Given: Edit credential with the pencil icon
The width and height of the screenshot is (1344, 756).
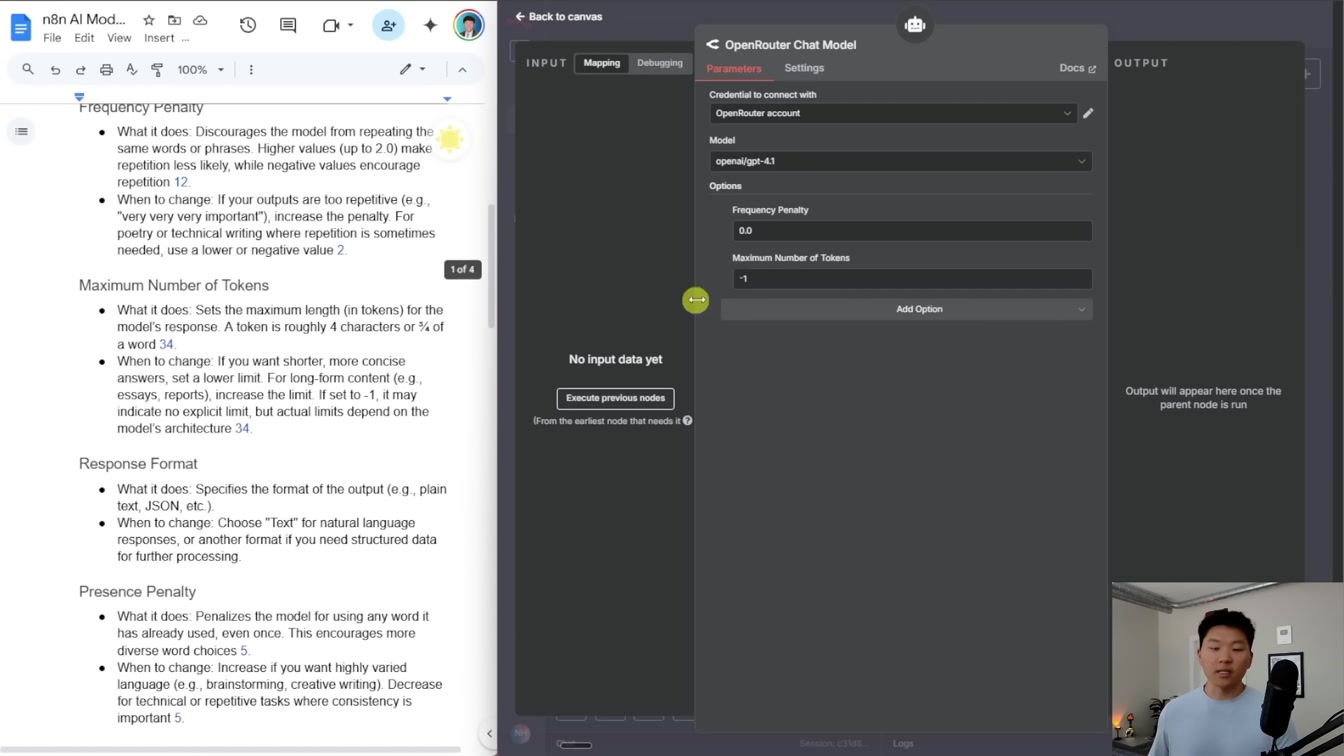Looking at the screenshot, I should pyautogui.click(x=1088, y=113).
